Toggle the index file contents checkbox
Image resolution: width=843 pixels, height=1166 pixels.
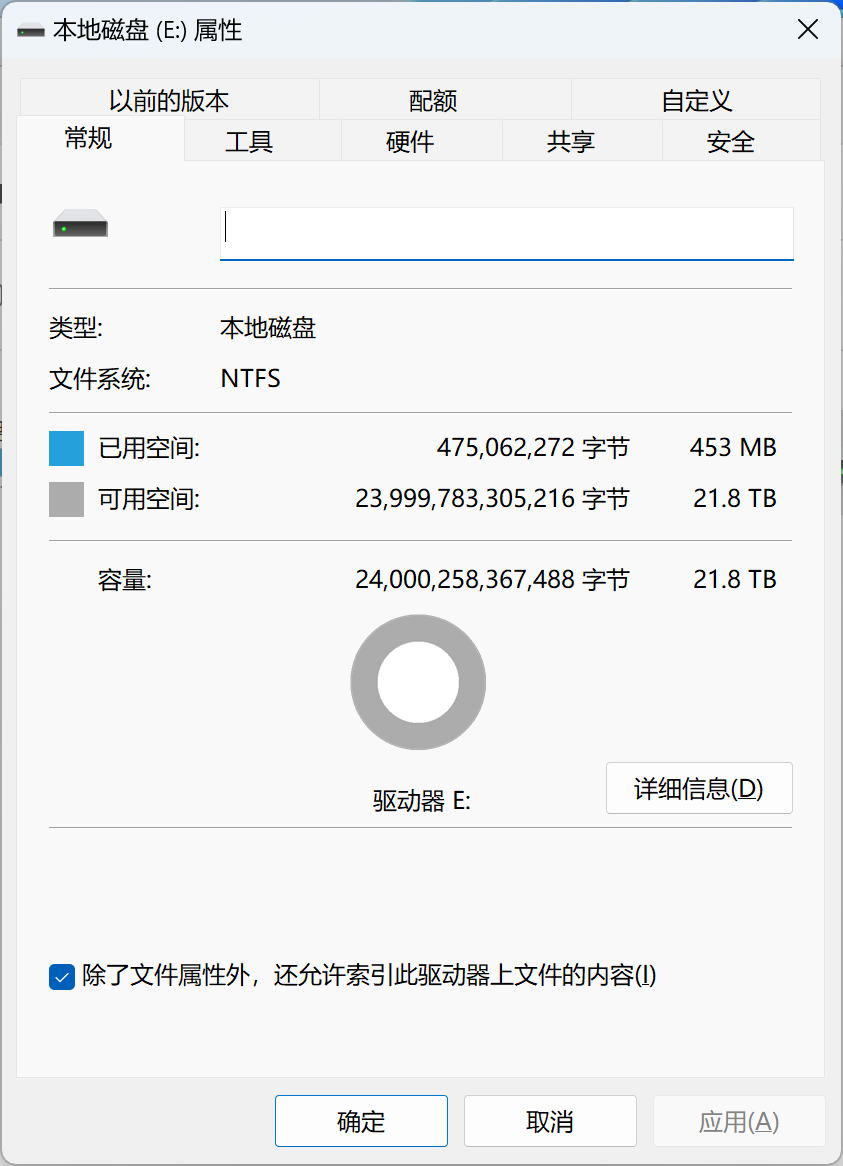coord(62,976)
